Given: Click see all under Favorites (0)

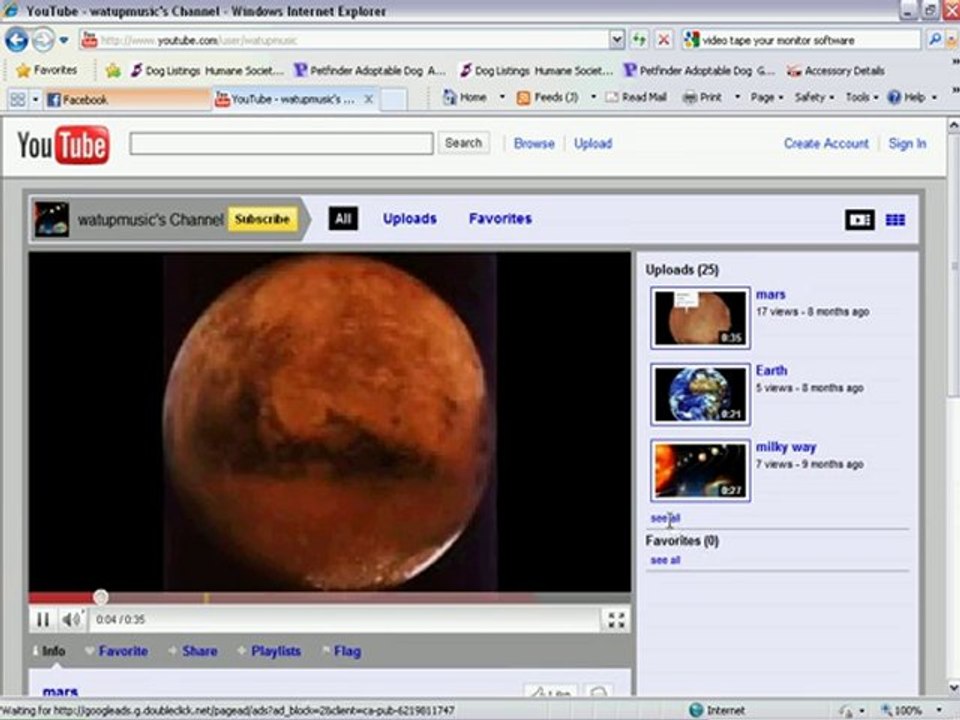Looking at the screenshot, I should tap(665, 560).
